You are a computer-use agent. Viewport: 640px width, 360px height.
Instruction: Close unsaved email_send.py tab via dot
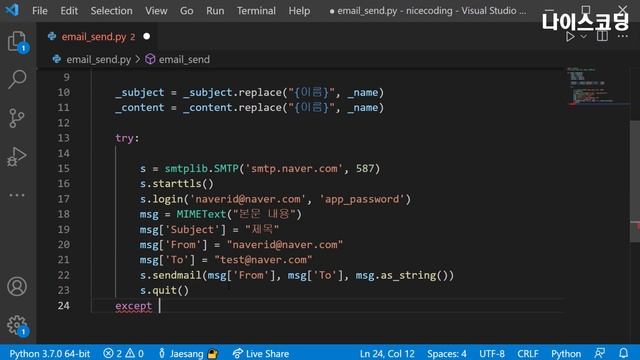coord(147,37)
